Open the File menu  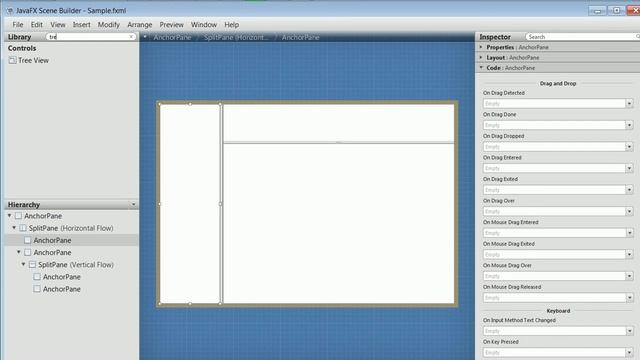[x=18, y=25]
